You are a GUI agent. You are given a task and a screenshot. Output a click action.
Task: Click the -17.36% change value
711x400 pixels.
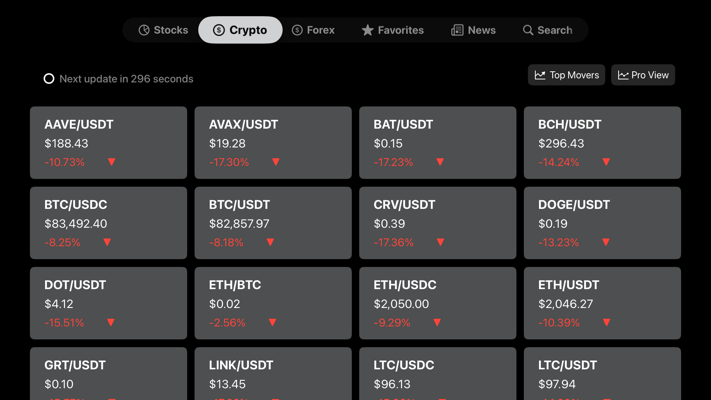394,243
